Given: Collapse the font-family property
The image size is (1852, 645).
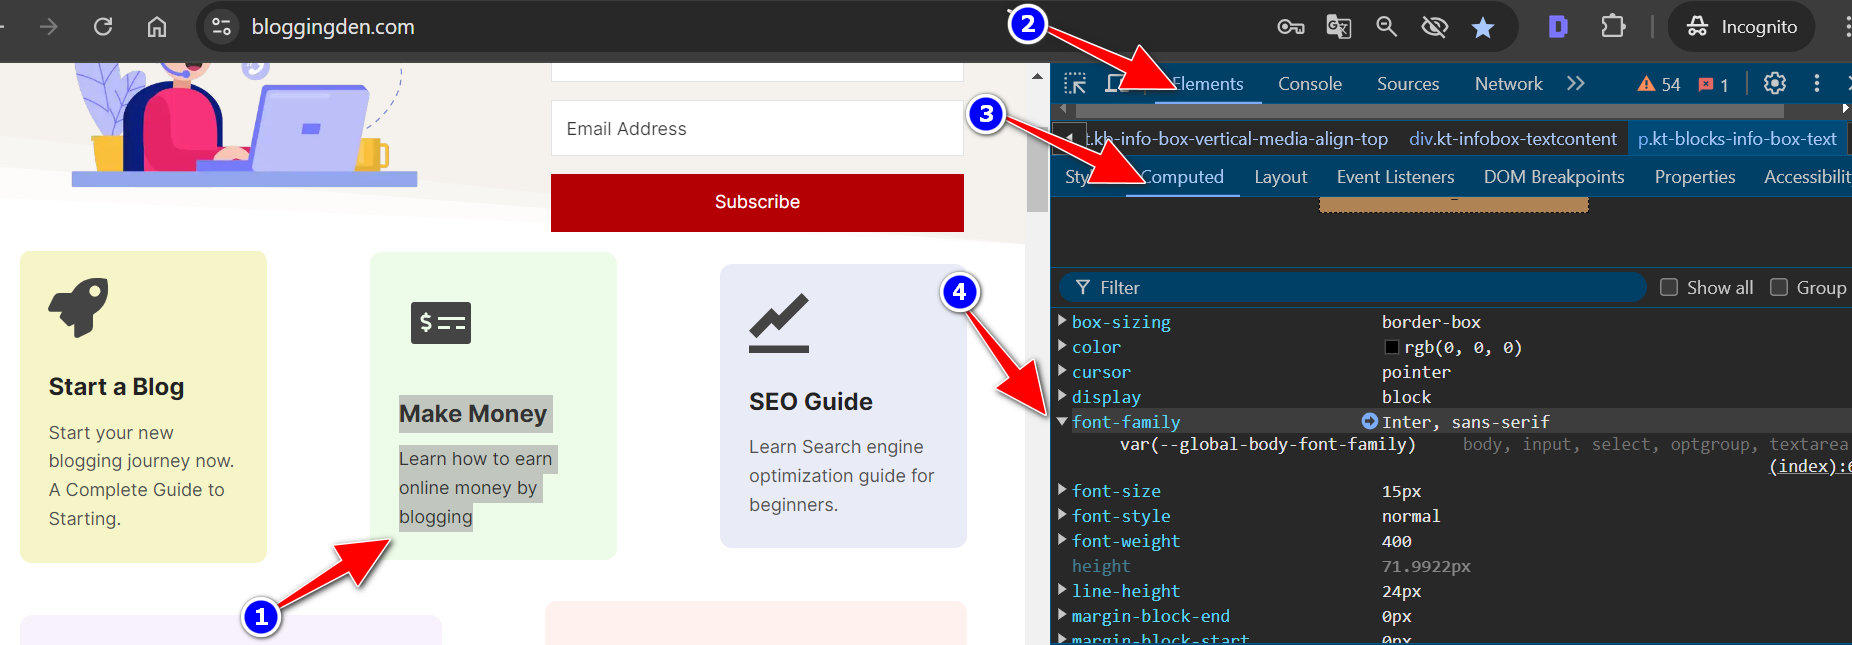Looking at the screenshot, I should point(1062,421).
